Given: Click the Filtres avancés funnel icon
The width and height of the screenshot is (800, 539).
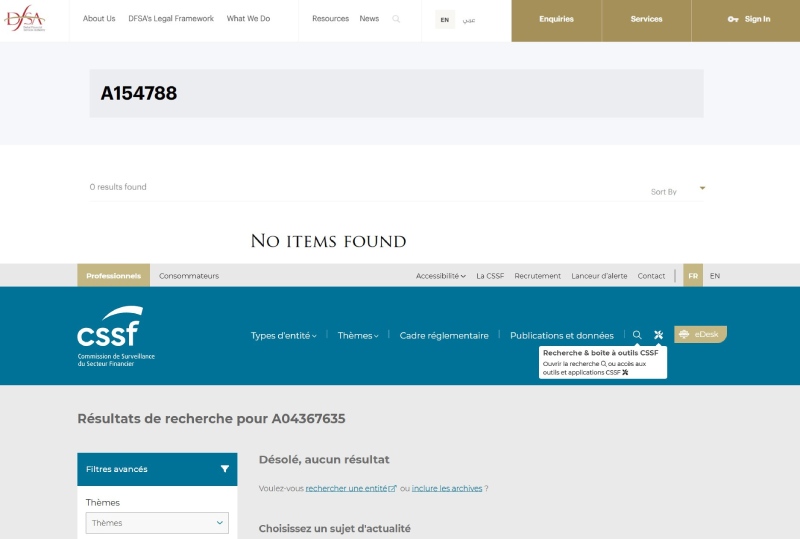Looking at the screenshot, I should [225, 469].
